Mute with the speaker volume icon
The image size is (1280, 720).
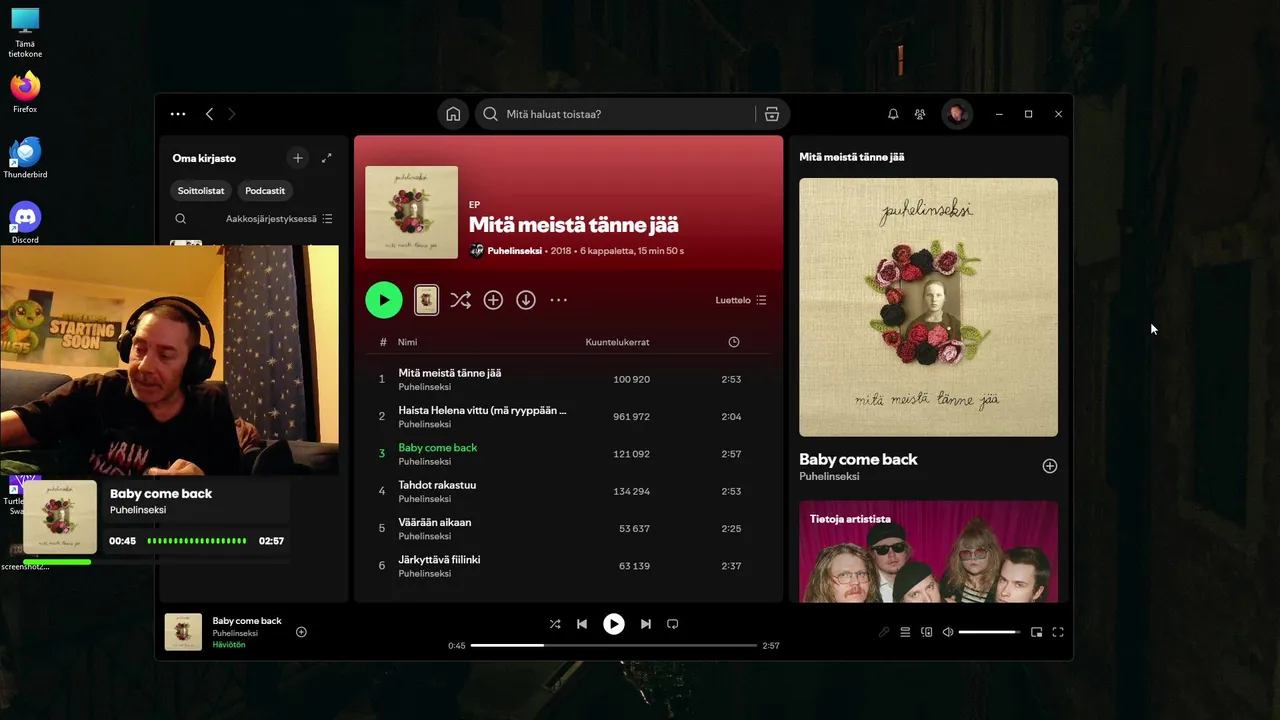point(948,632)
